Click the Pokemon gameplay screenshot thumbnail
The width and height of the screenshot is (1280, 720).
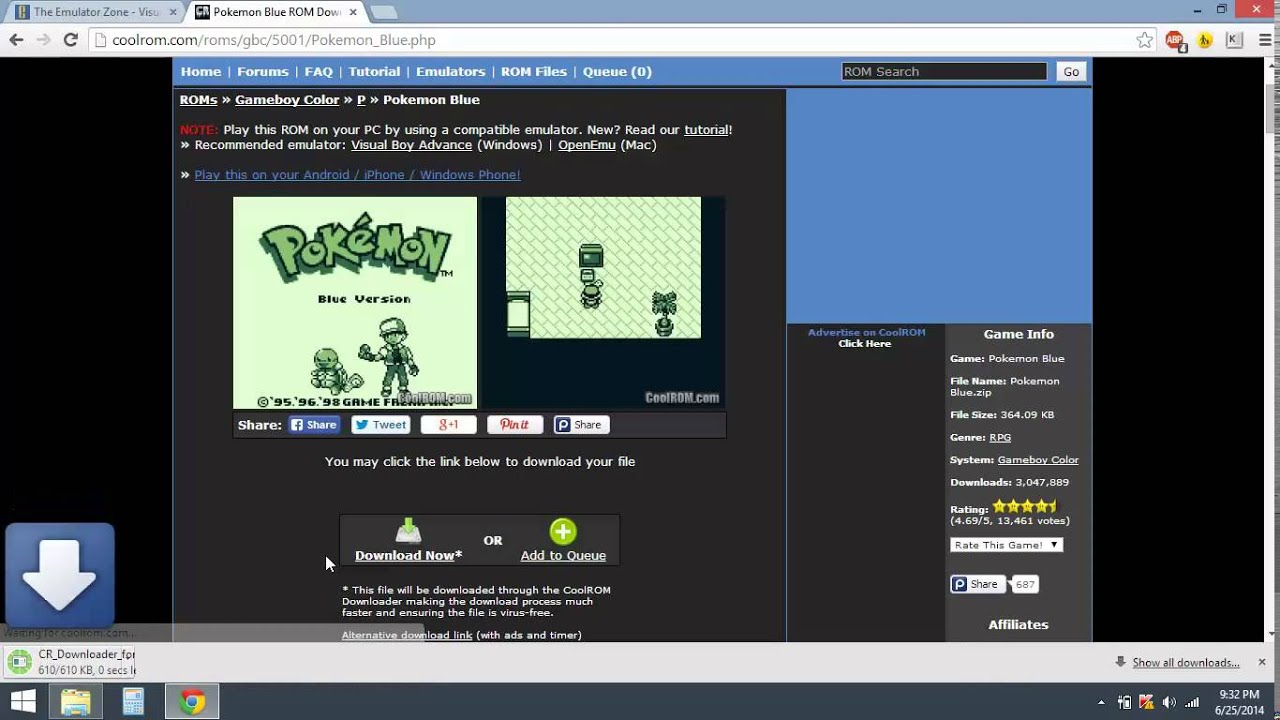point(603,303)
